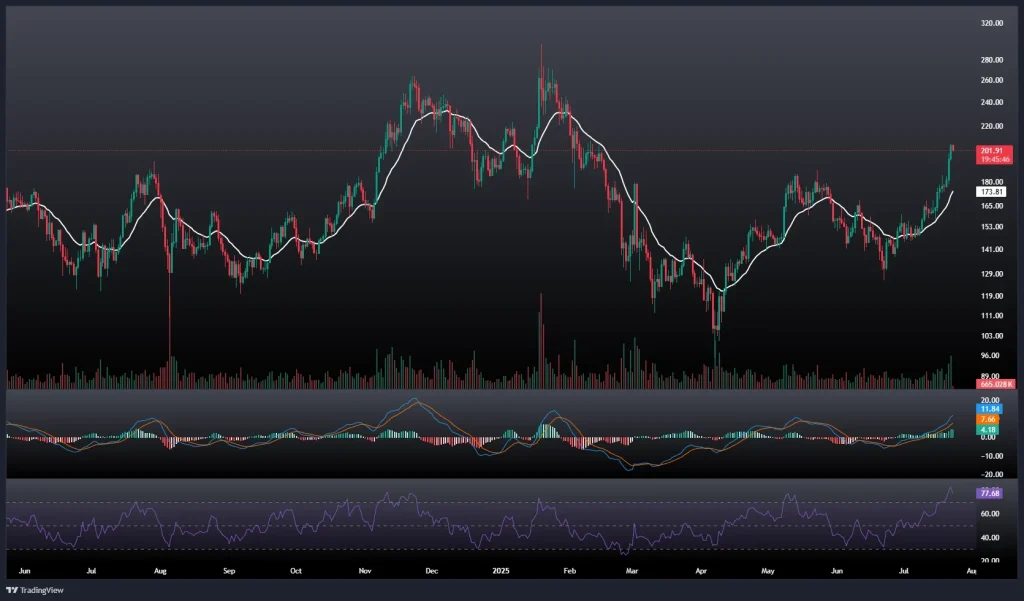Click the Dec label on the time axis

(x=432, y=571)
